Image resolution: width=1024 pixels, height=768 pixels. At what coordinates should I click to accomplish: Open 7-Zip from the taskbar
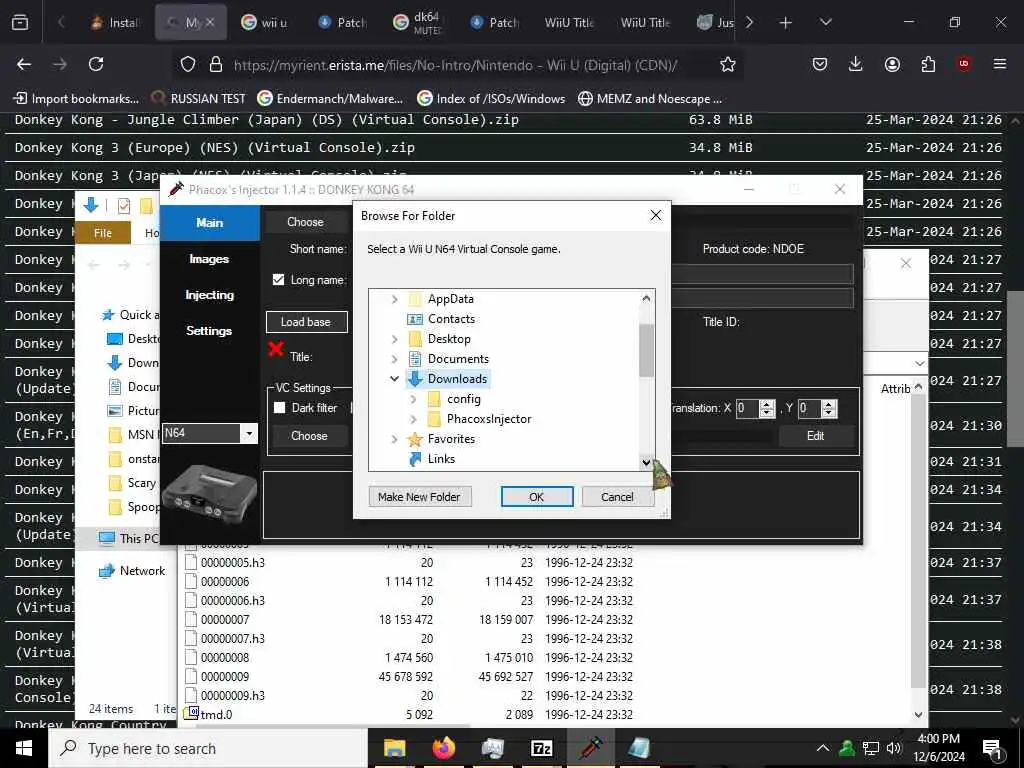click(x=542, y=748)
